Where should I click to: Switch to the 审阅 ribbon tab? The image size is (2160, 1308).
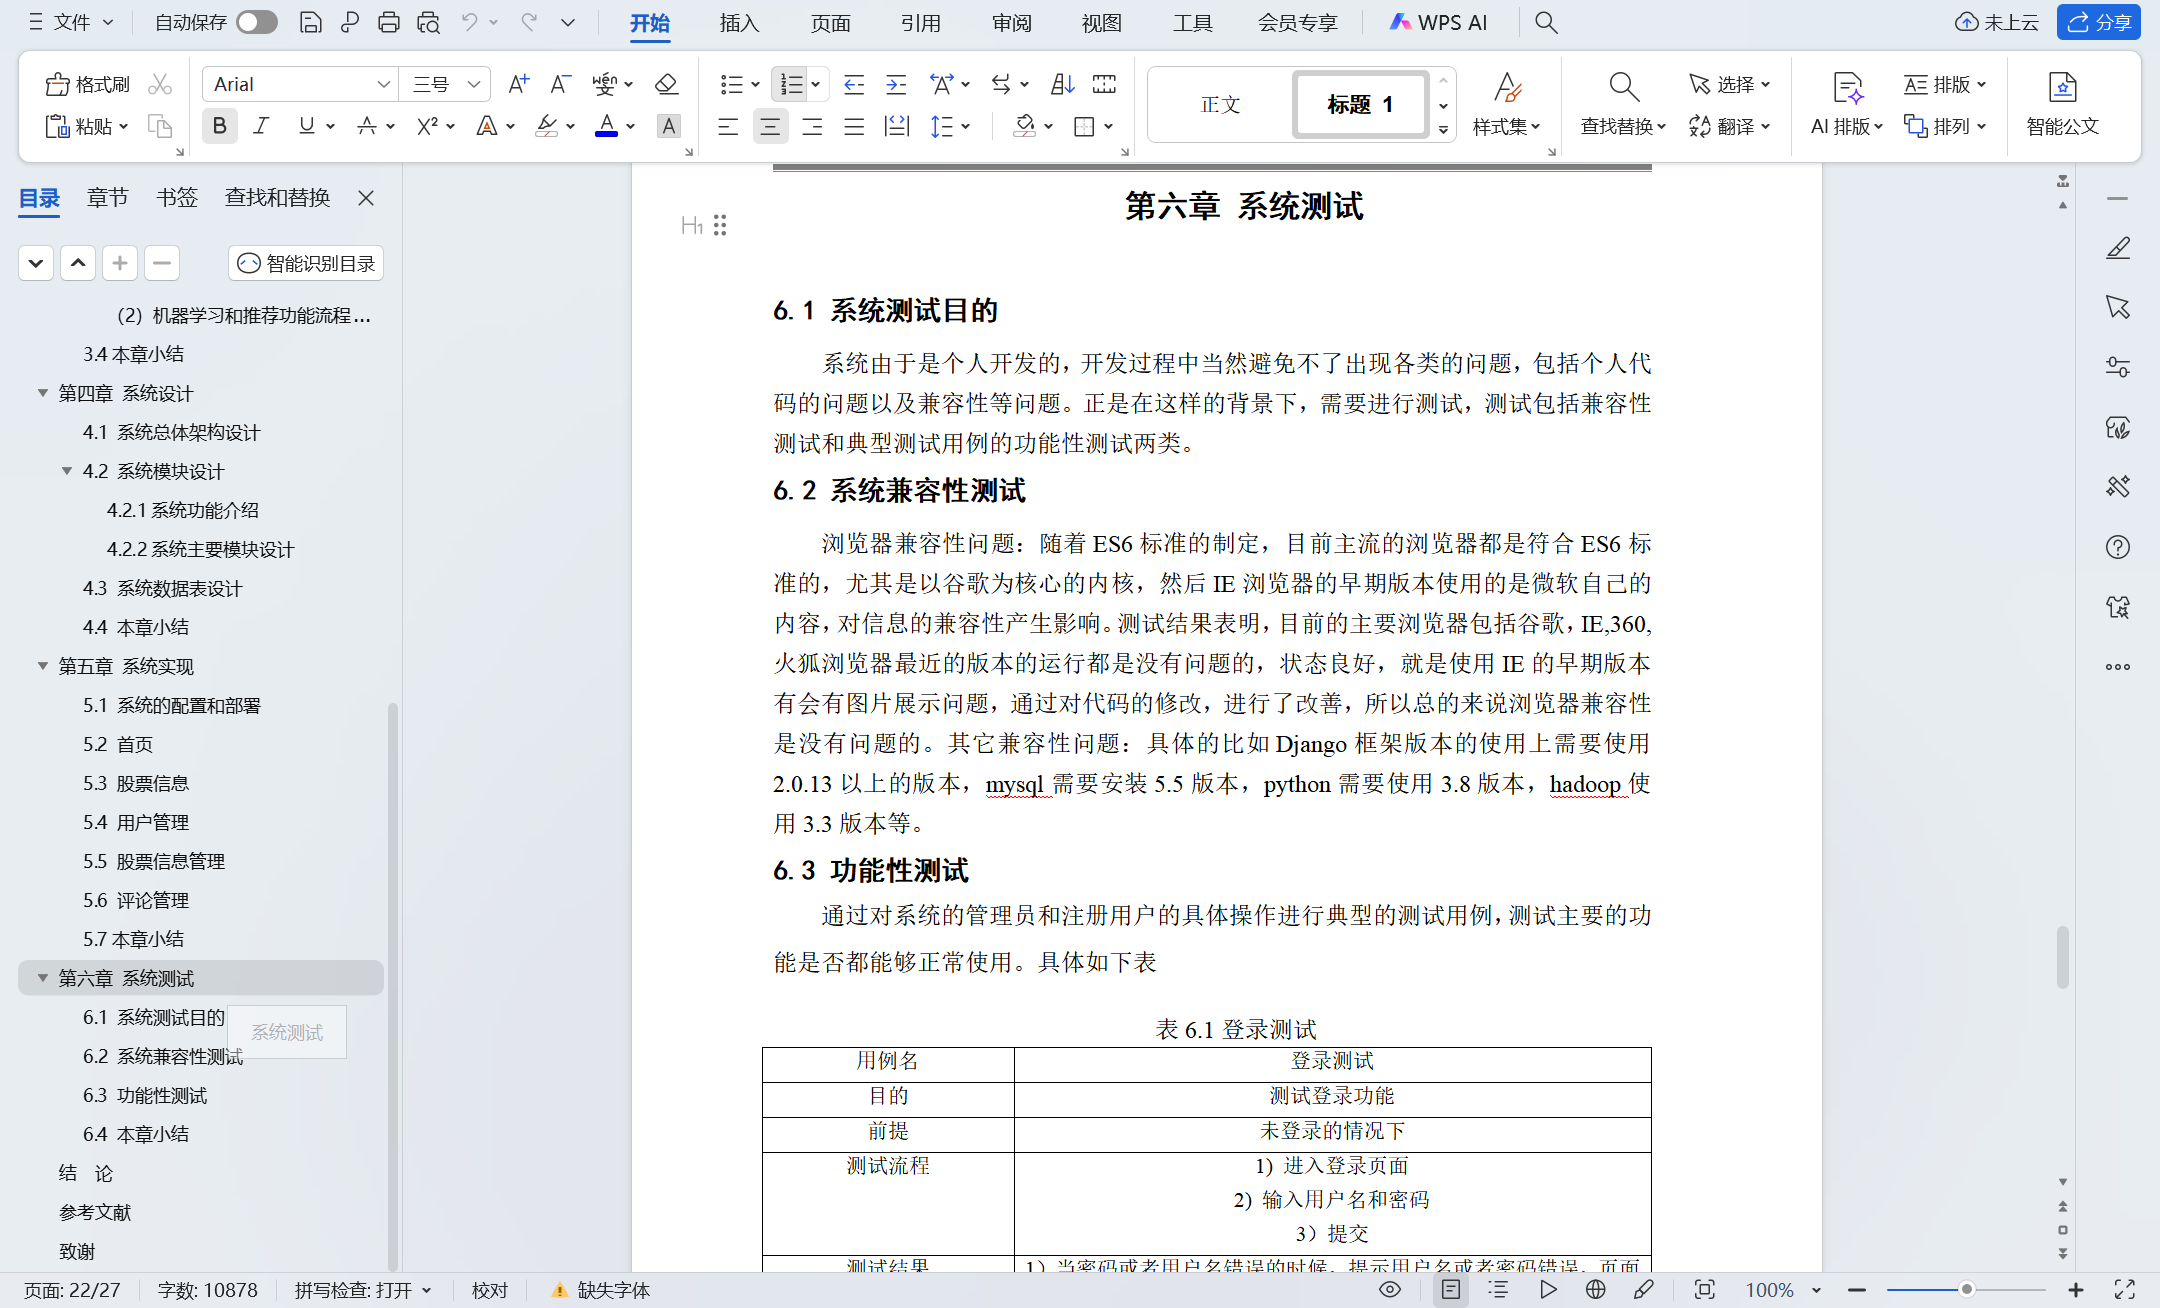(1011, 23)
